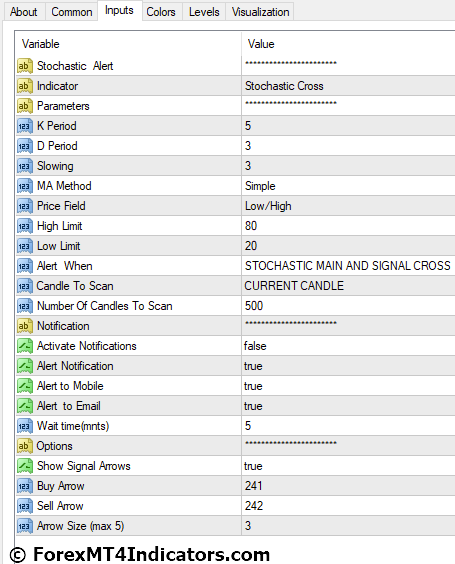
Task: Click the icon beside Number Of Candles To Scan
Action: (25, 306)
